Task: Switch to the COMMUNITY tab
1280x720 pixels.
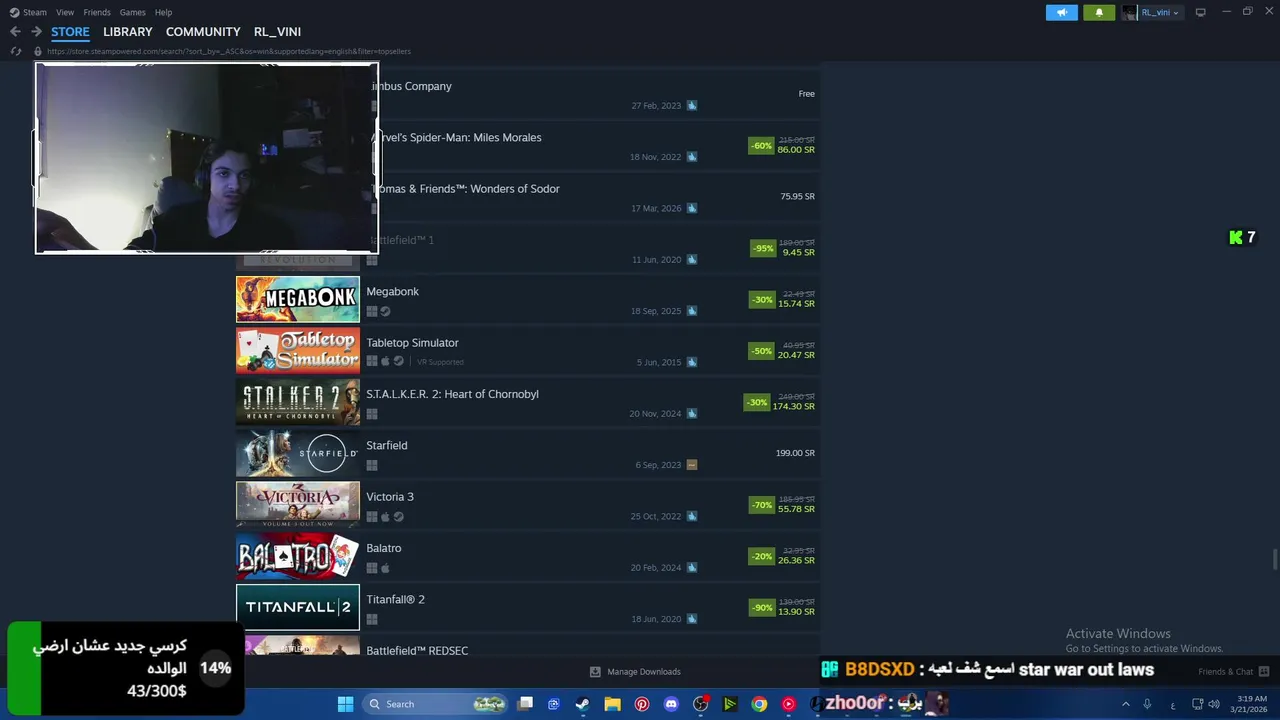Action: [x=203, y=32]
